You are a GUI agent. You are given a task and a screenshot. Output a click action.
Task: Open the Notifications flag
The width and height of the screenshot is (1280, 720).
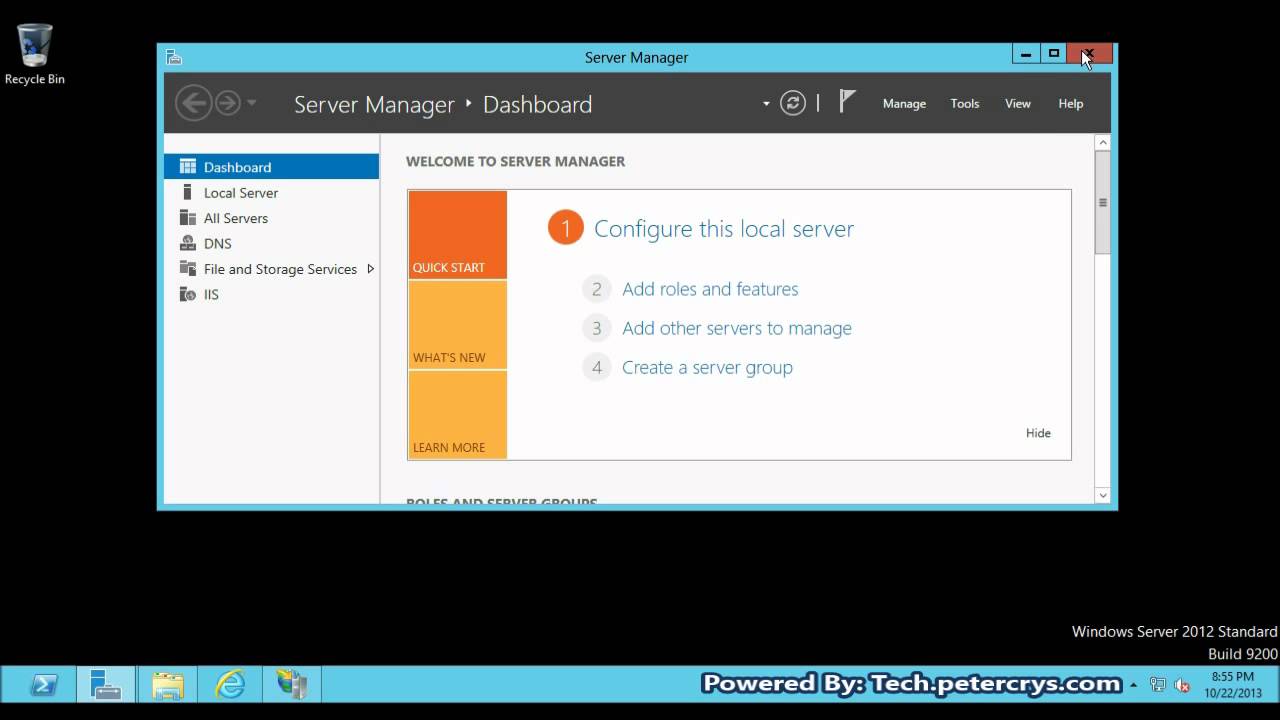click(847, 101)
